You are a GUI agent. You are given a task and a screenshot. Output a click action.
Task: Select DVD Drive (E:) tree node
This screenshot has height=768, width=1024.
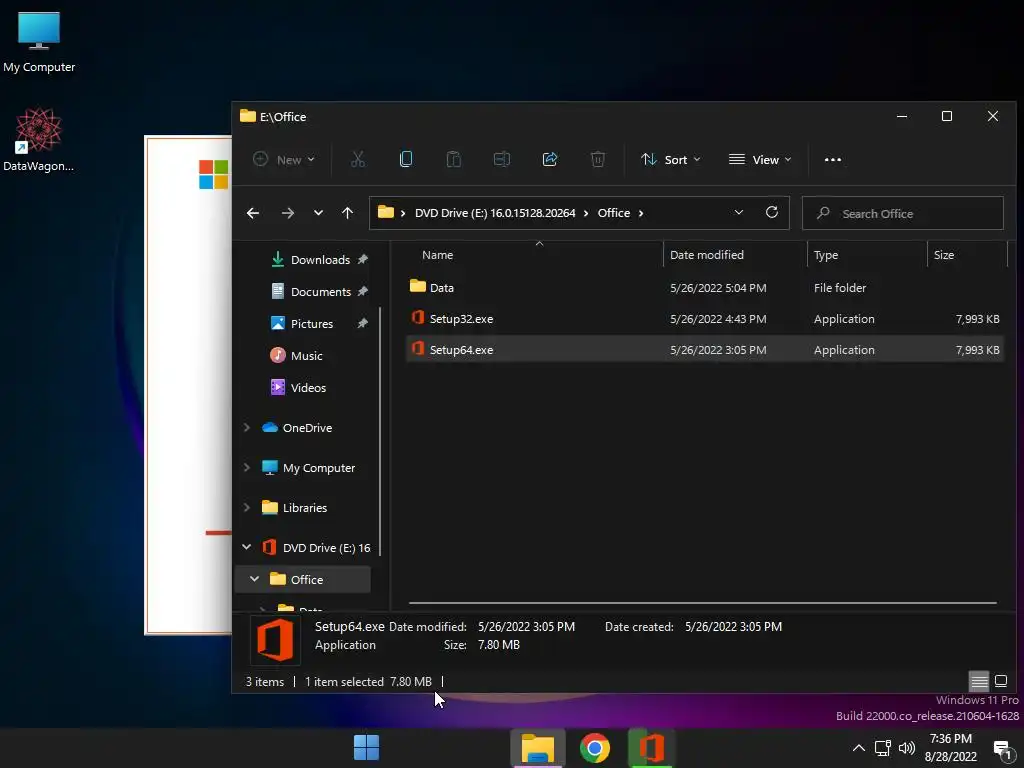[x=326, y=547]
